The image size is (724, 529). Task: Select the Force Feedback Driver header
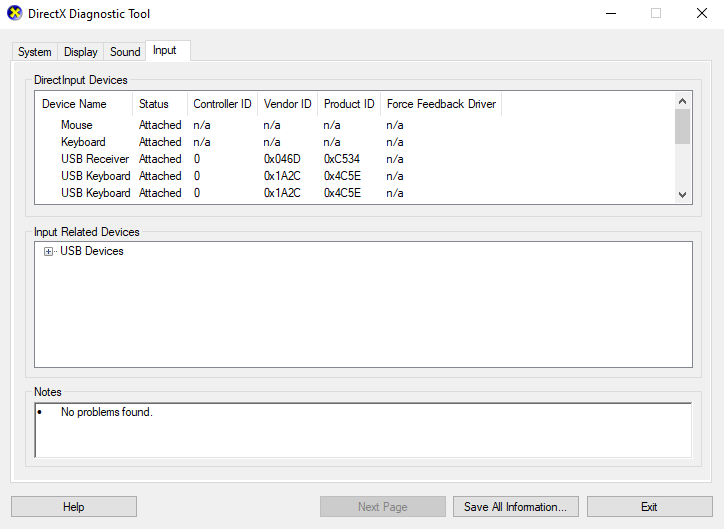tap(441, 104)
